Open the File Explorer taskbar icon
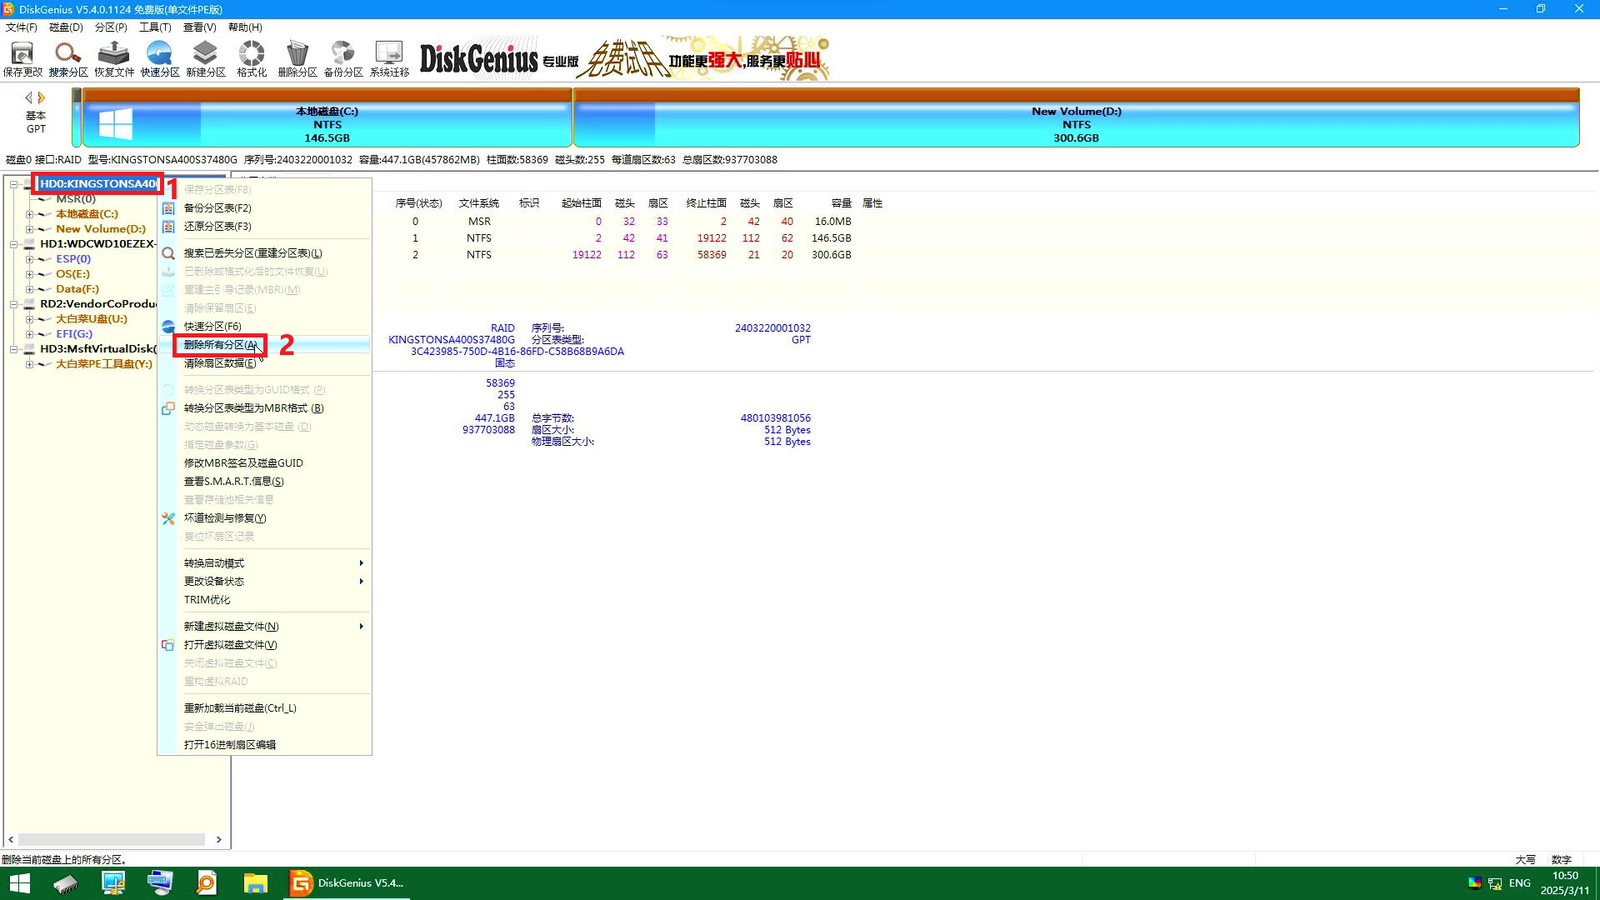Image resolution: width=1600 pixels, height=900 pixels. (256, 883)
